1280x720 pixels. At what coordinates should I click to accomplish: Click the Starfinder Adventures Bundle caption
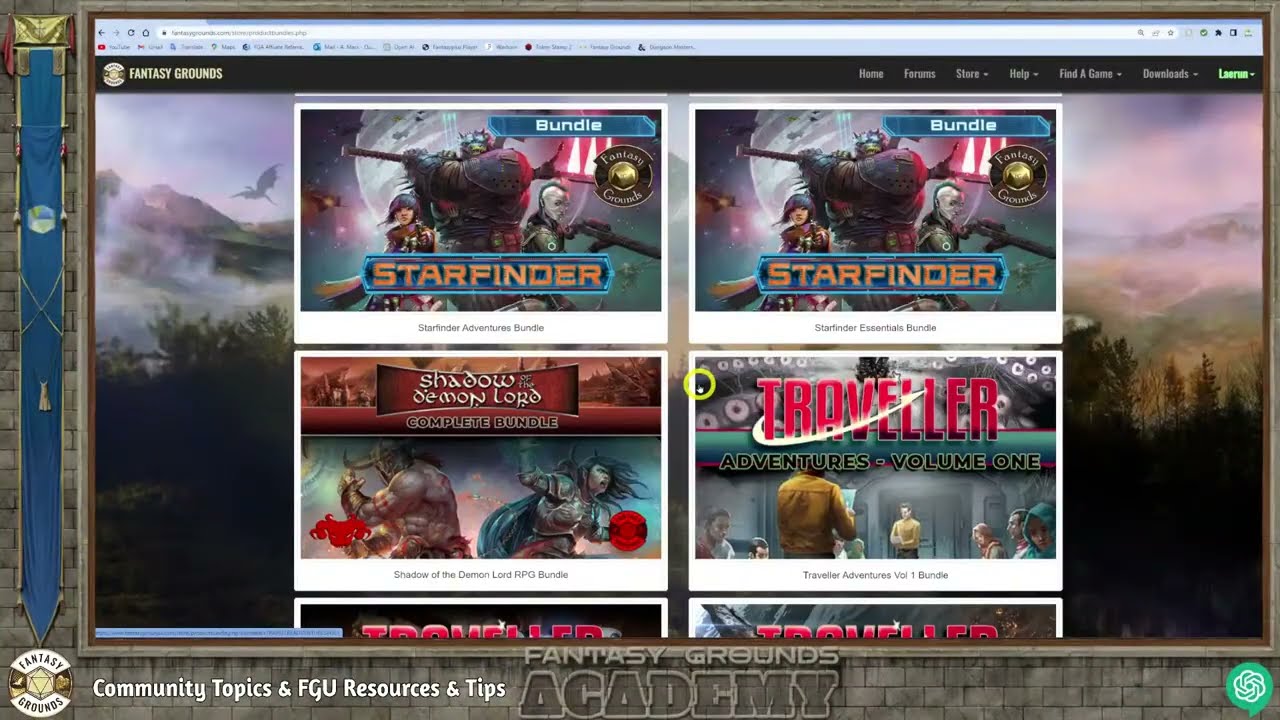[481, 328]
